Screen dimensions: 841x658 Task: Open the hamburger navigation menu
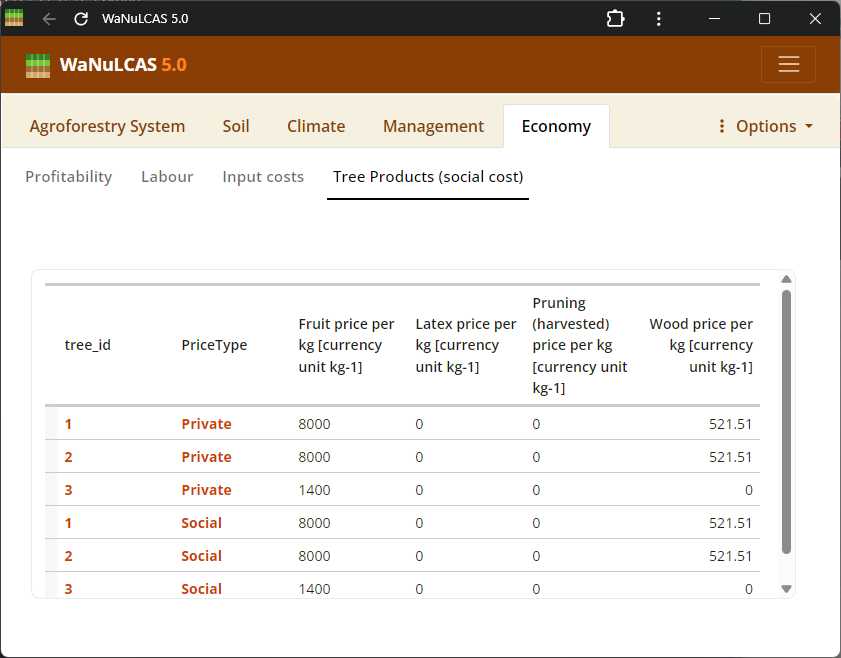788,65
